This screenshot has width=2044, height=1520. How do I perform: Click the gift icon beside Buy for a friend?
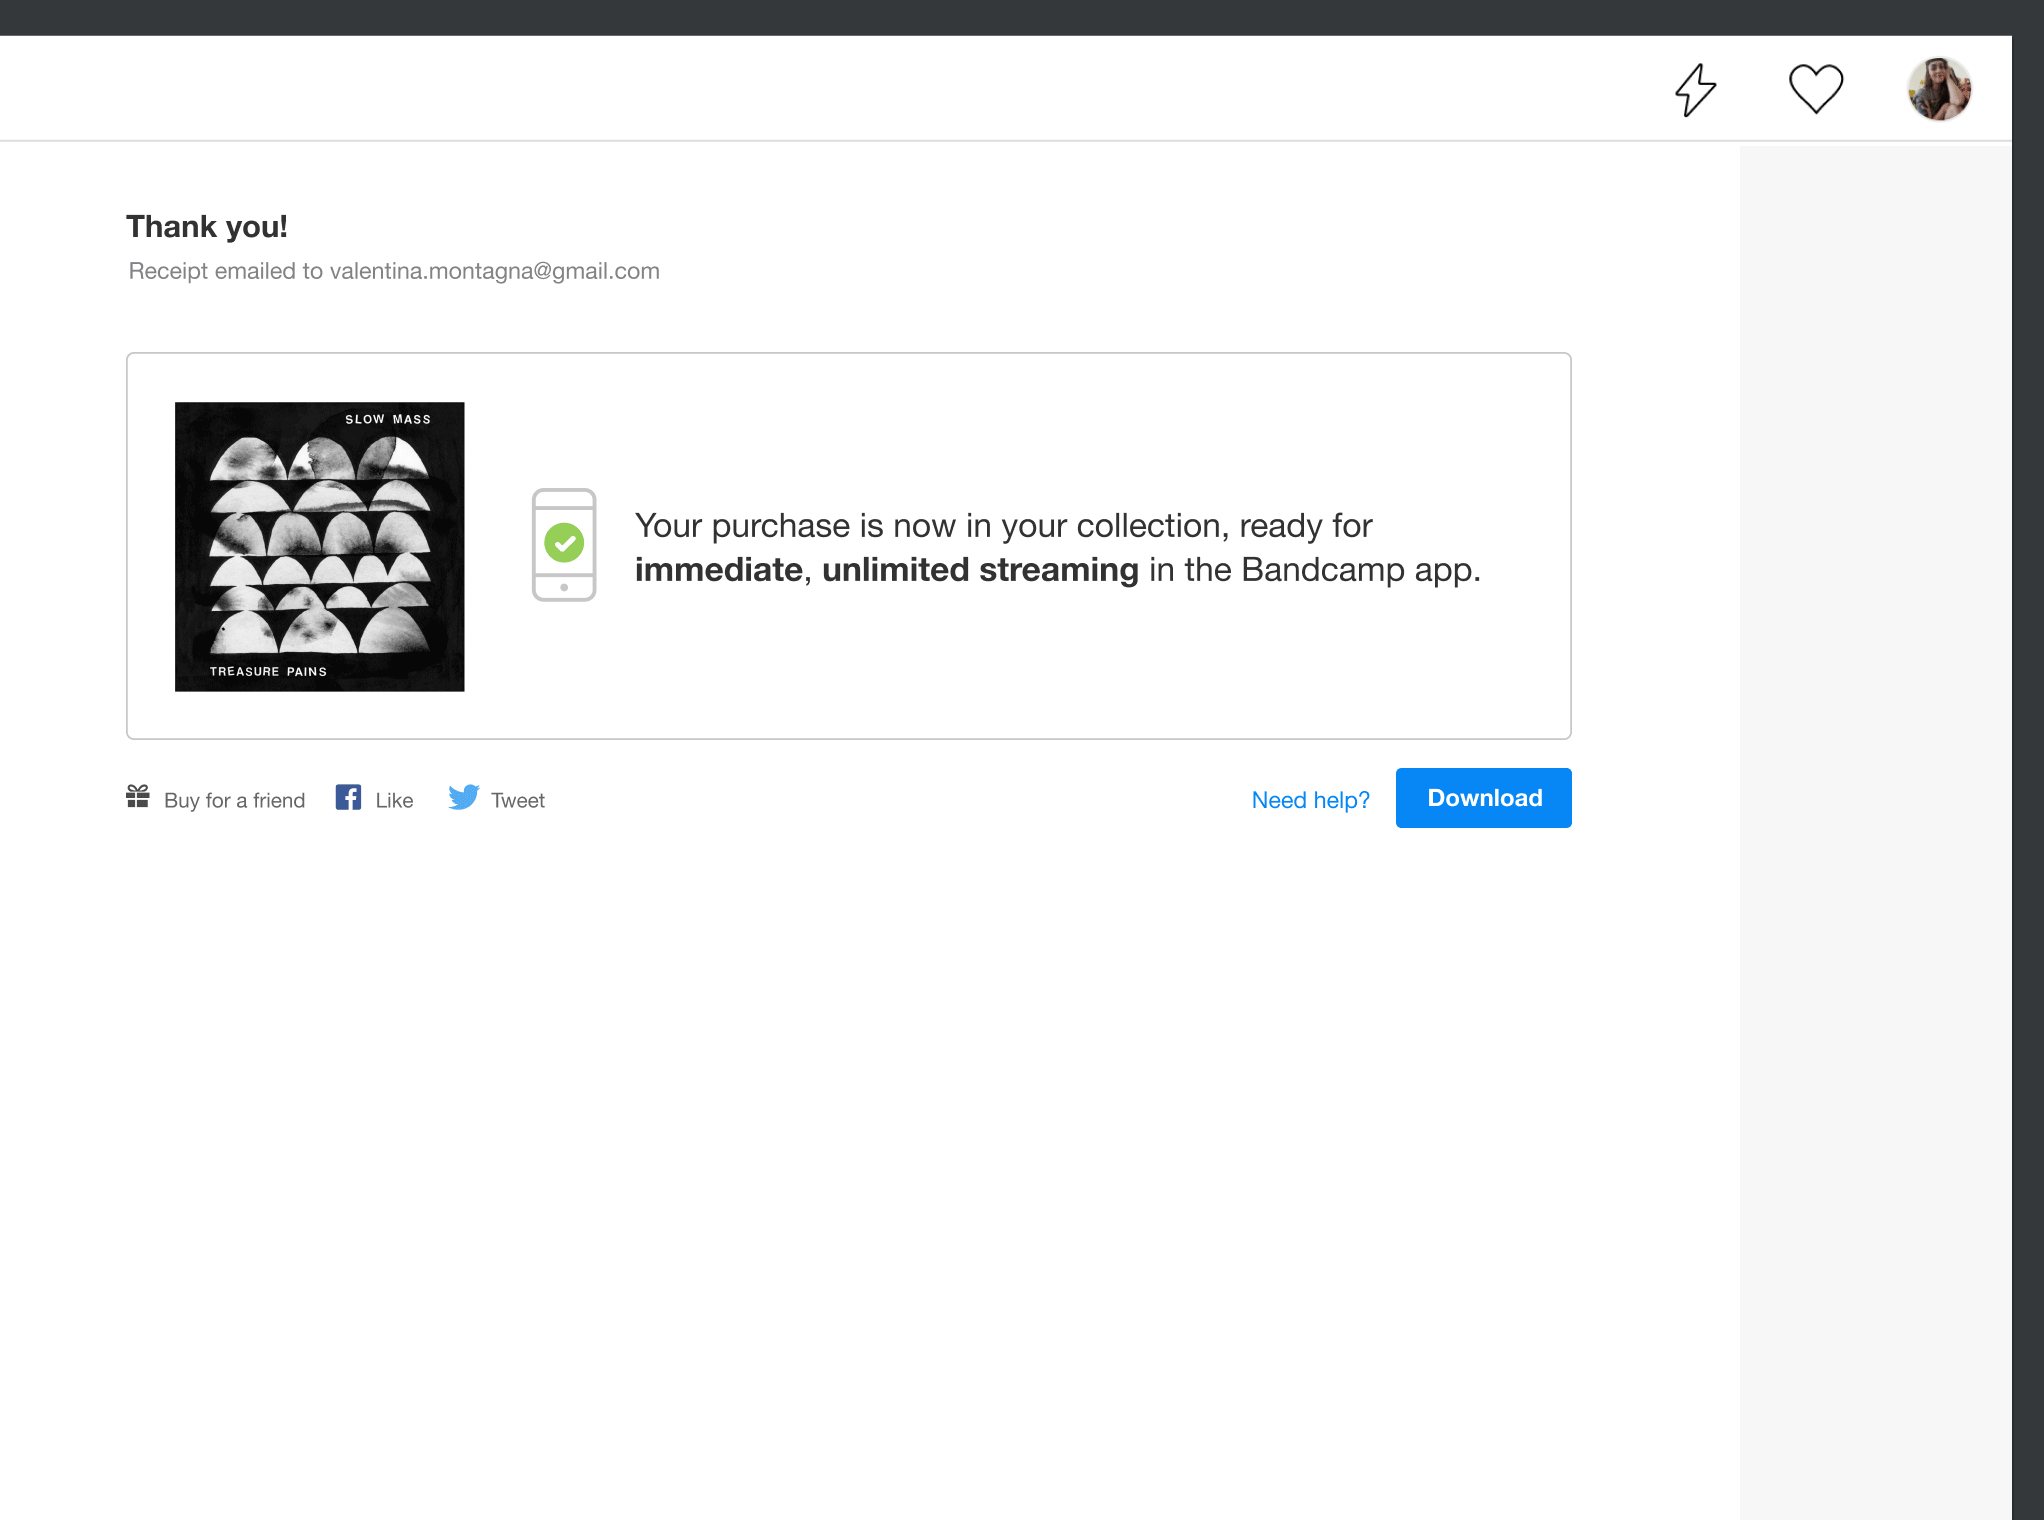(x=138, y=797)
